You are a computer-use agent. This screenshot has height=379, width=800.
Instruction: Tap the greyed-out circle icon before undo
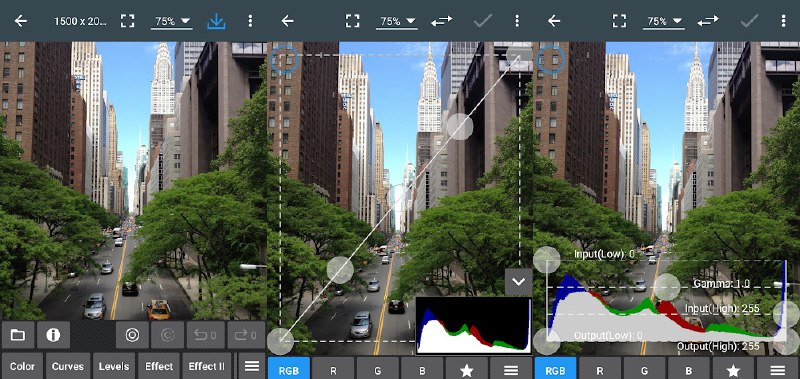(167, 335)
